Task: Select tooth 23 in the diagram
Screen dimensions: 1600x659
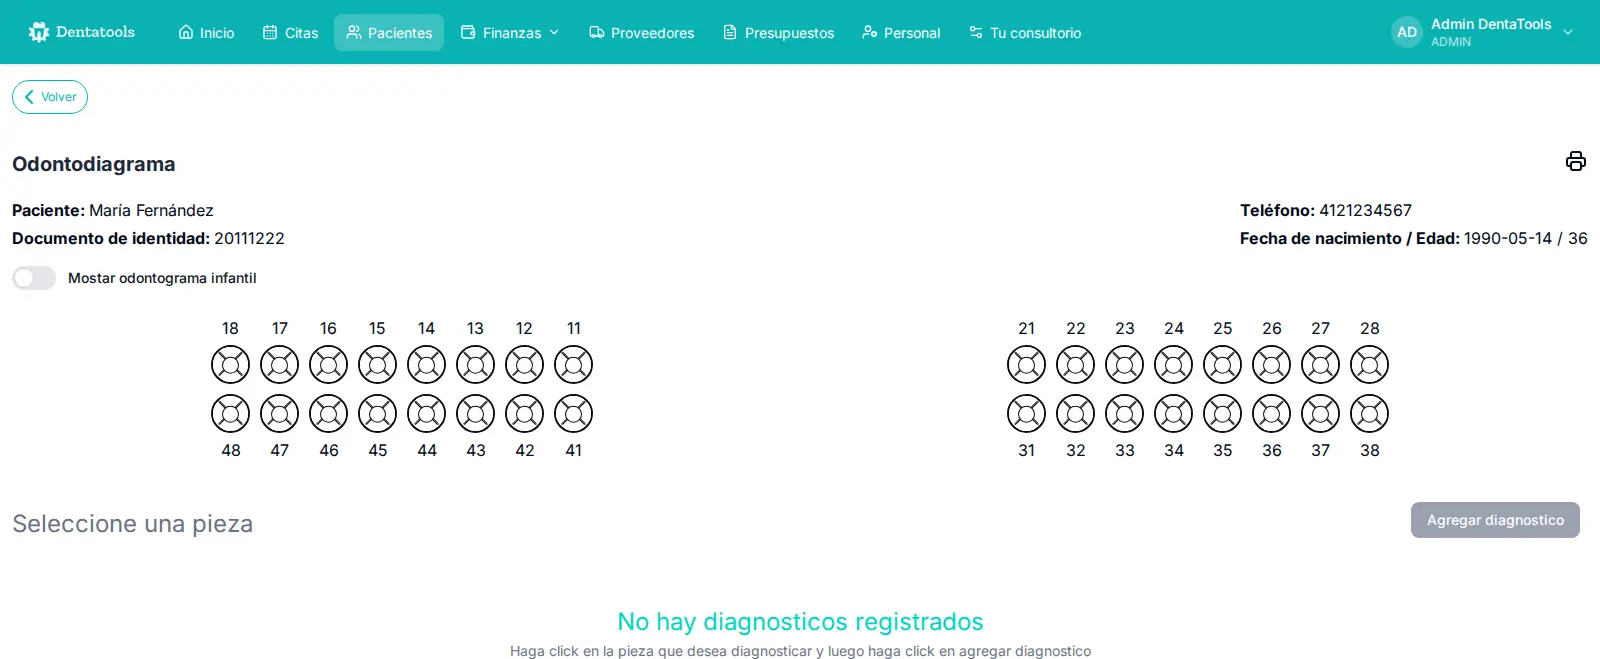Action: tap(1124, 364)
